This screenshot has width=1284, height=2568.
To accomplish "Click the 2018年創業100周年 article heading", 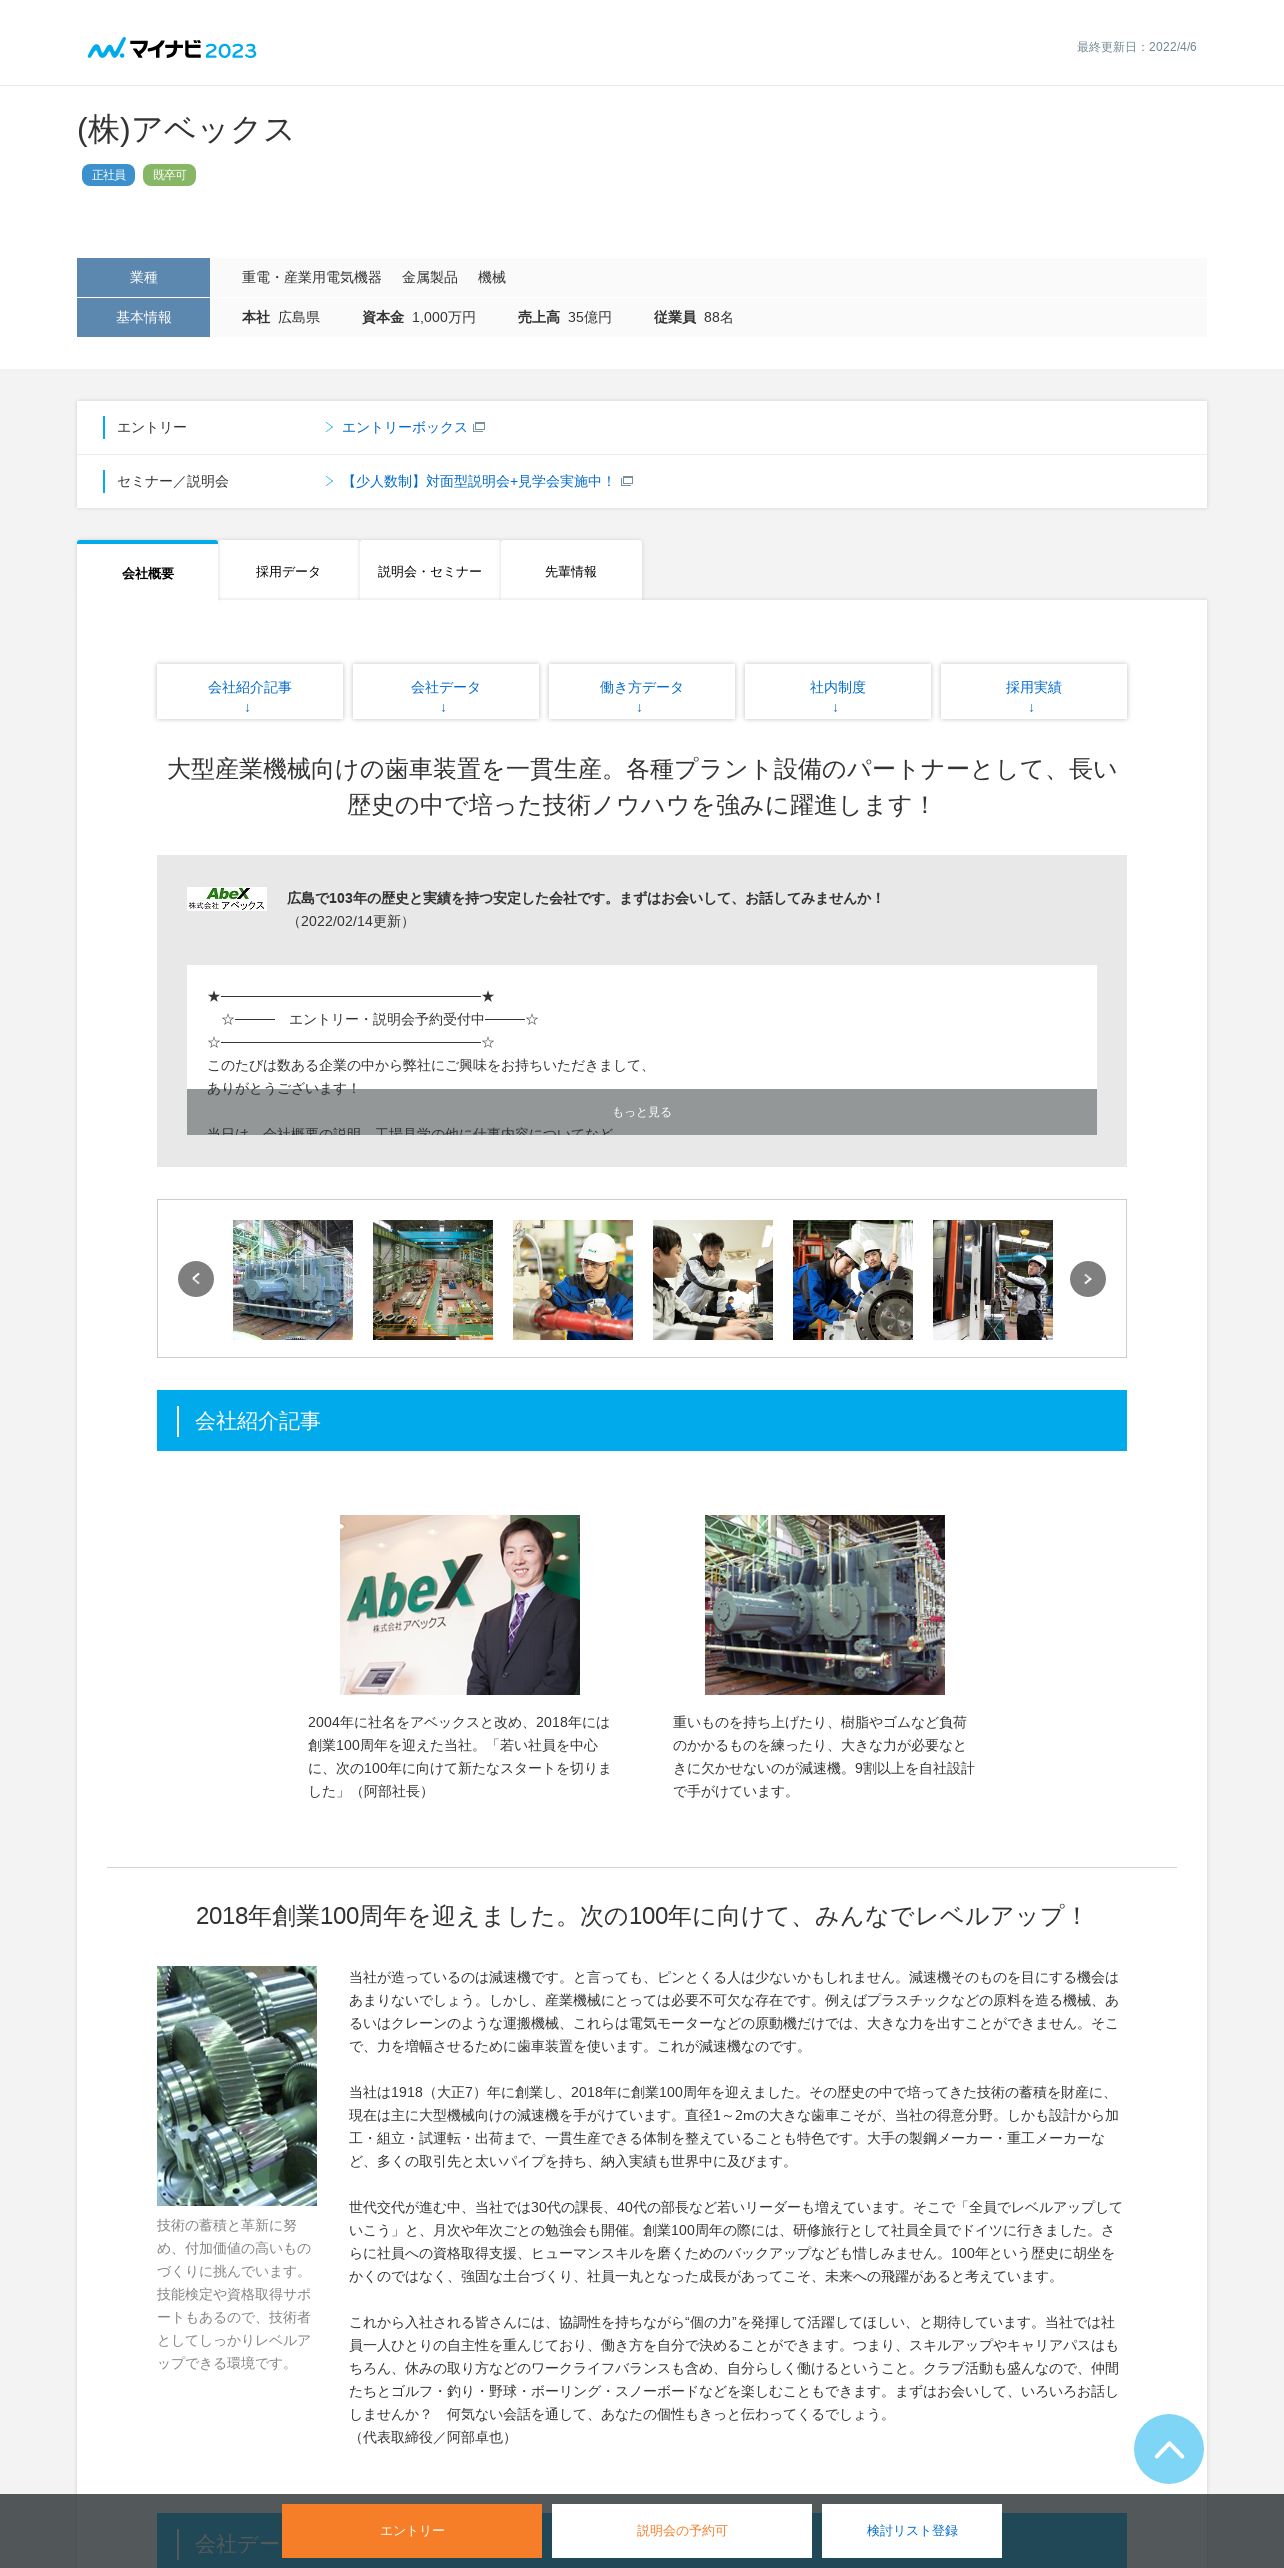I will click(642, 1916).
